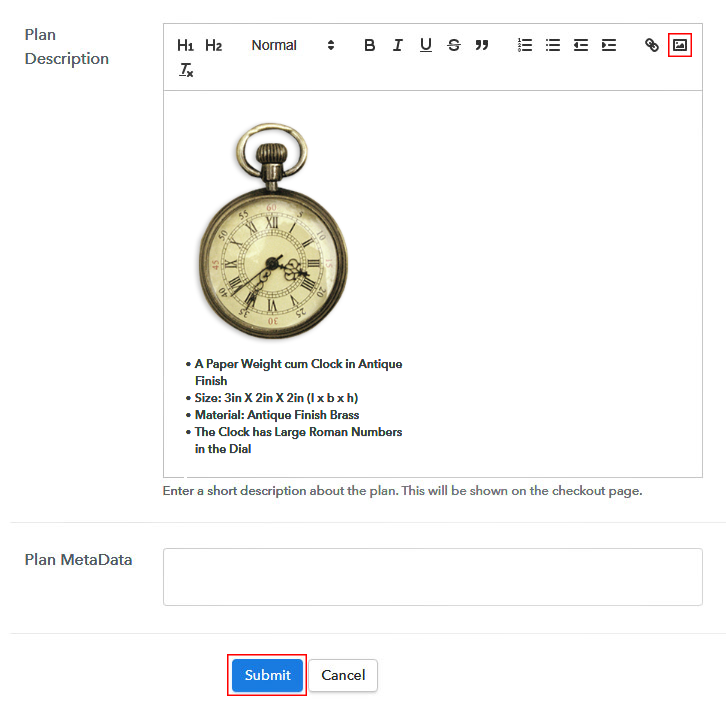Viewport: 726px width, 716px height.
Task: Increase the text indent
Action: (x=608, y=45)
